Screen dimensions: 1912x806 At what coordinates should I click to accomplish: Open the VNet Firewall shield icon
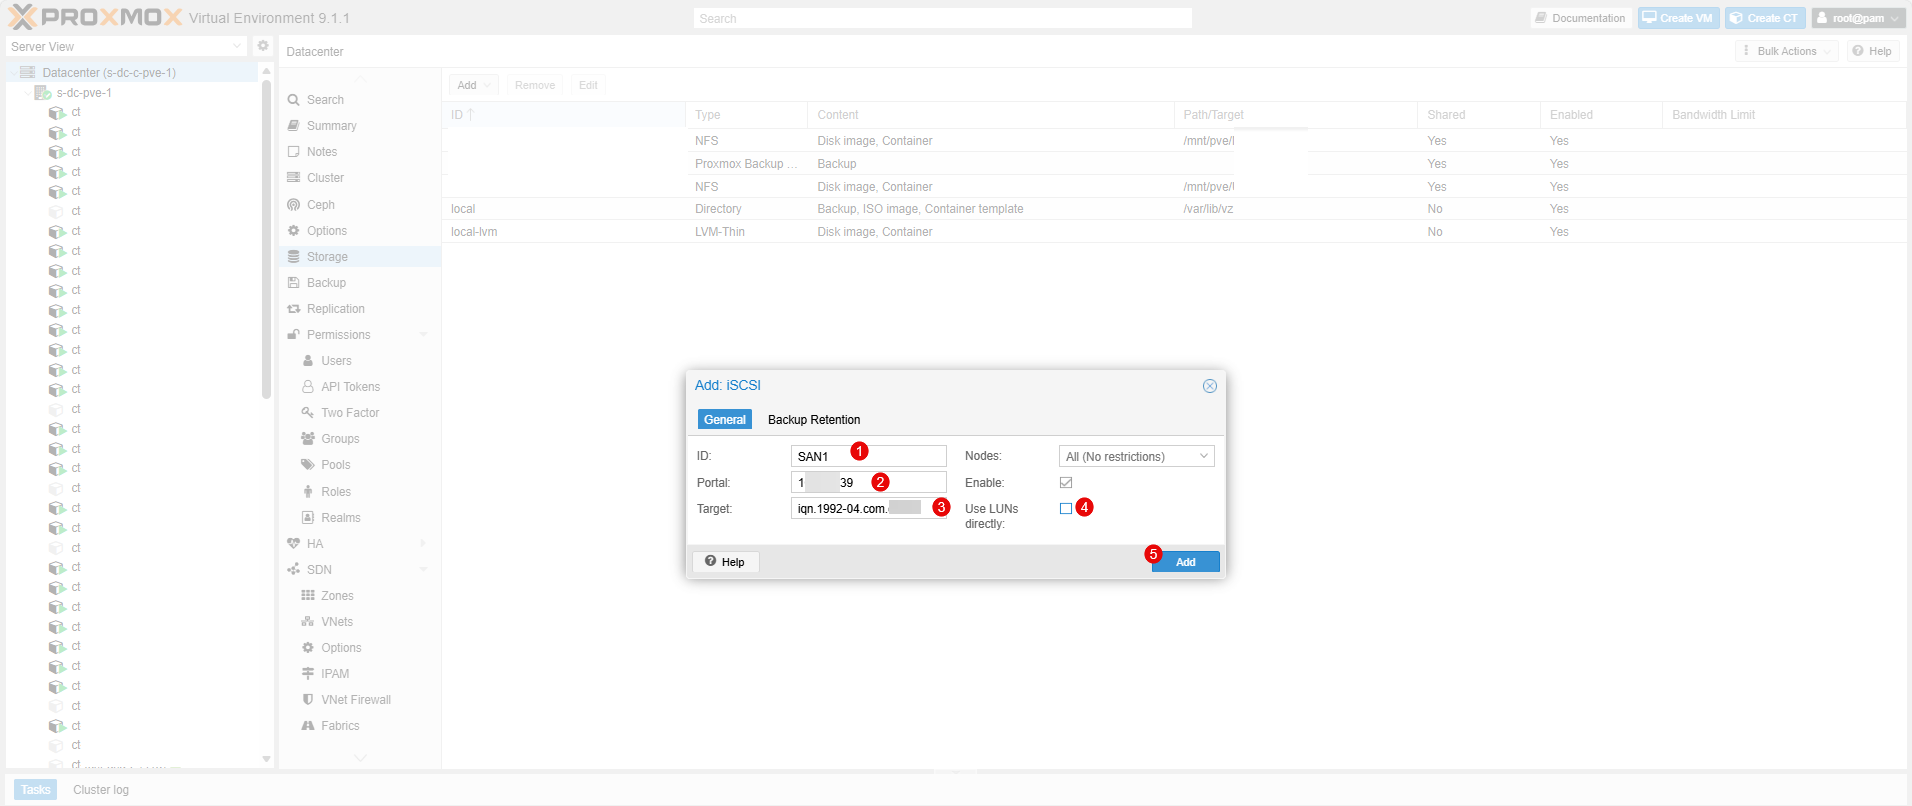point(308,700)
